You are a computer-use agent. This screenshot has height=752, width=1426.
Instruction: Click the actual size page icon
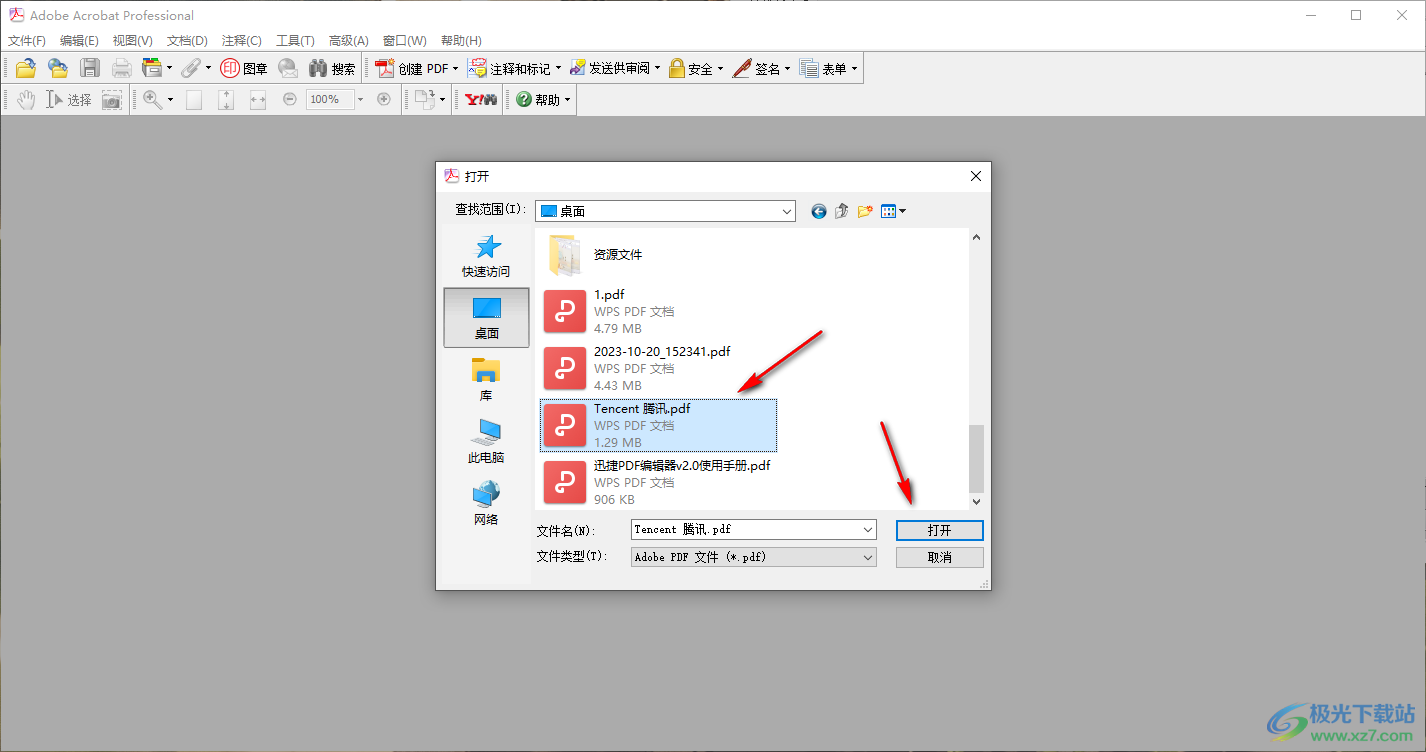coord(194,99)
